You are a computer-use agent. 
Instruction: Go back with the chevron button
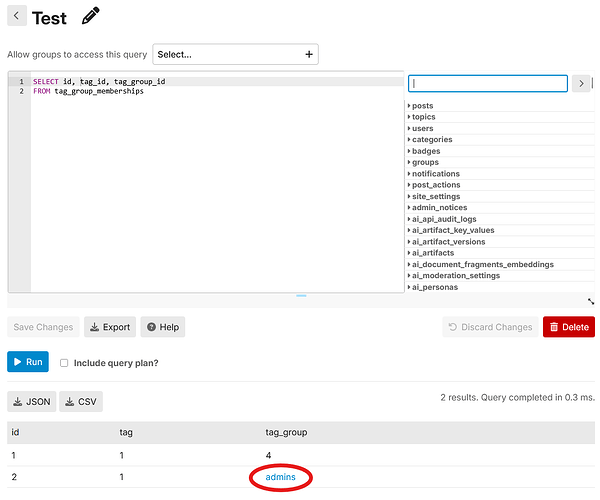tap(17, 16)
